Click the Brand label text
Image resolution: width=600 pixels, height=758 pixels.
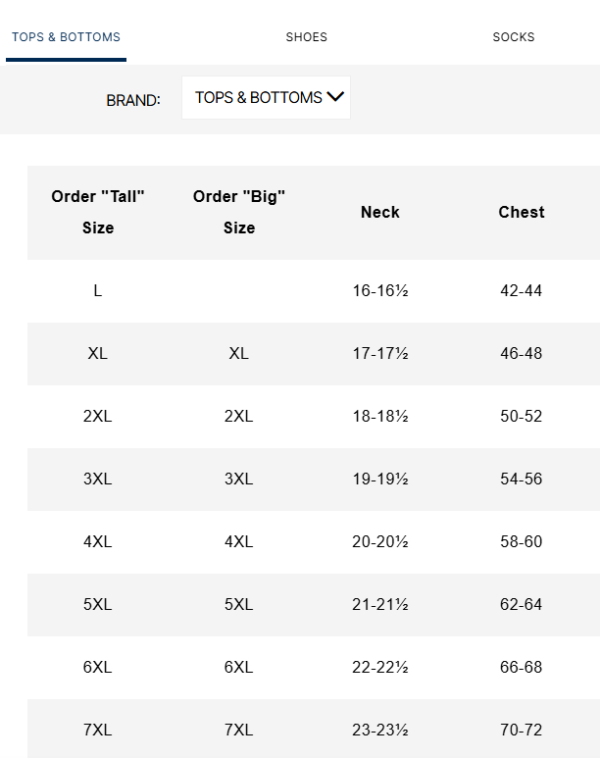tap(133, 100)
